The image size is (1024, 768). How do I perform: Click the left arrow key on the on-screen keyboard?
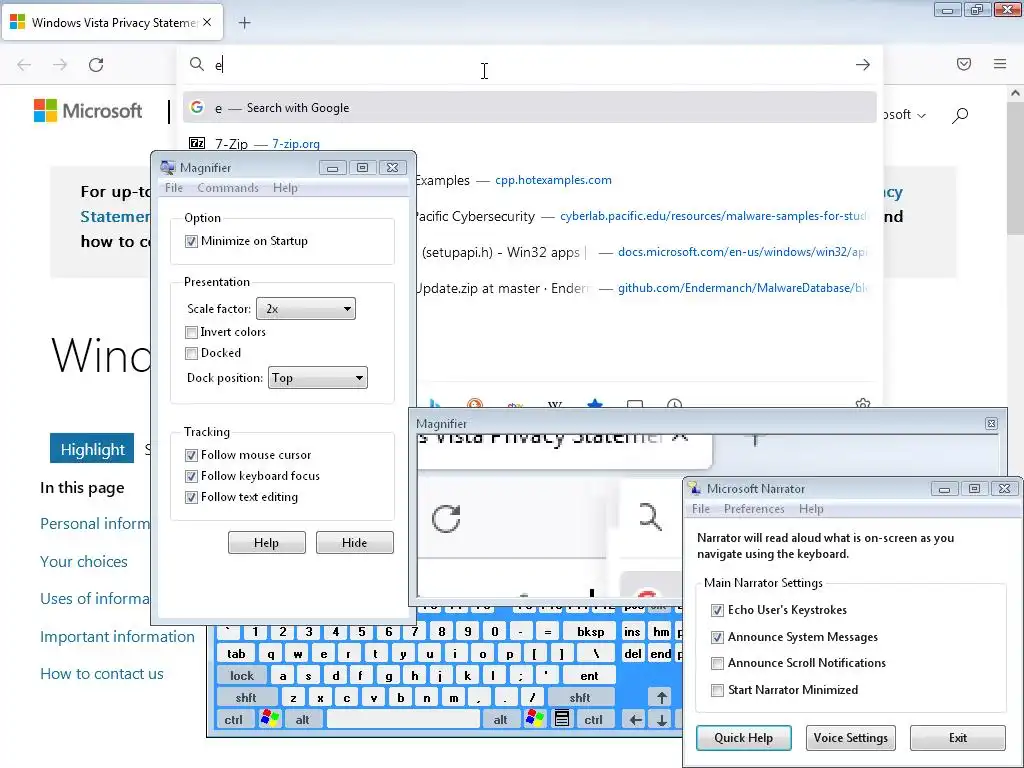coord(635,720)
